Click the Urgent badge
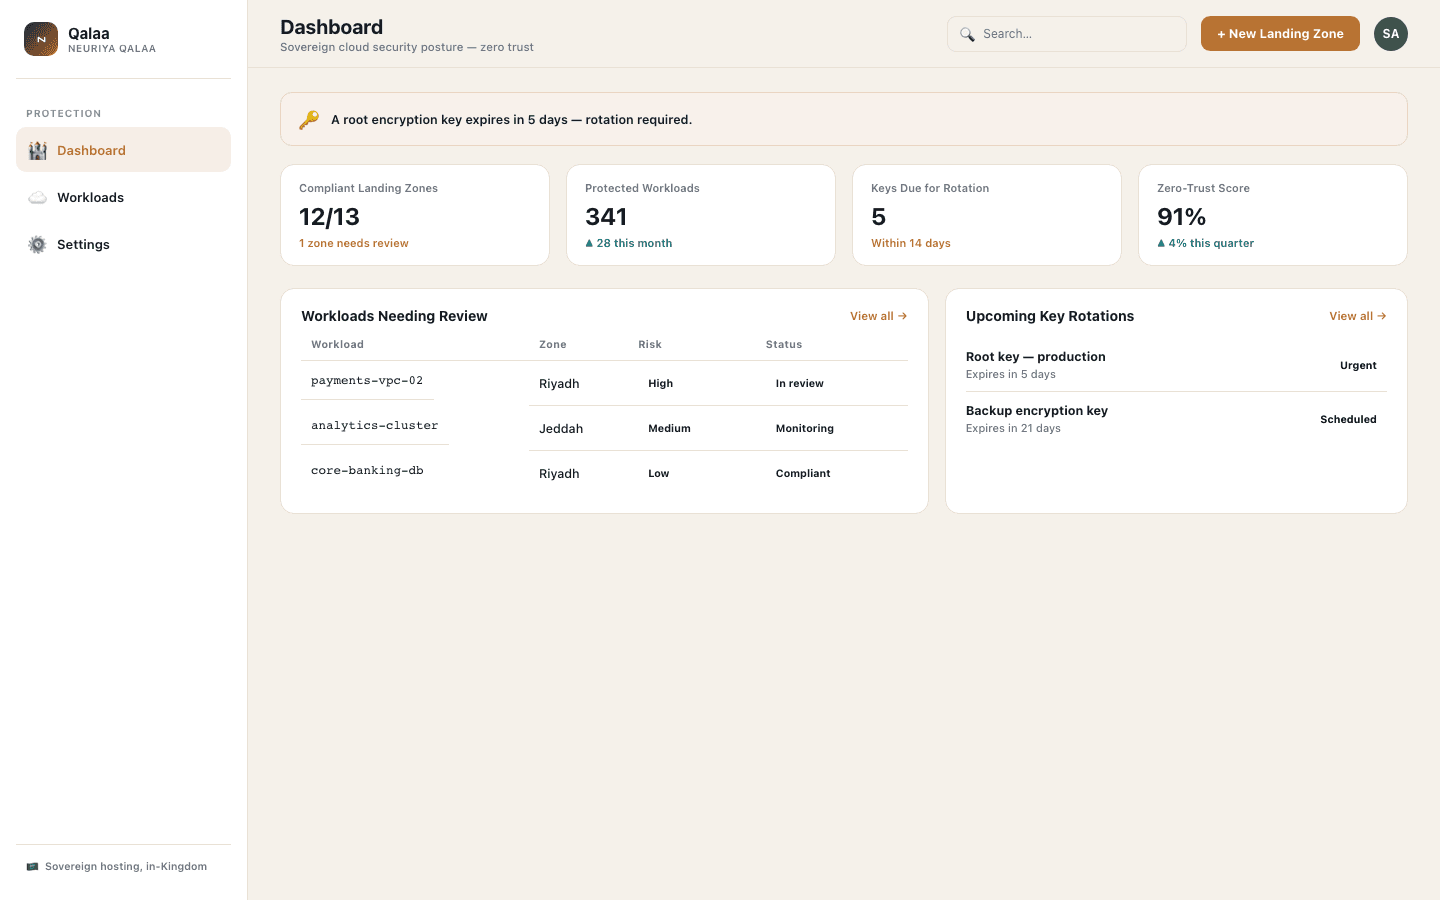 (1358, 366)
